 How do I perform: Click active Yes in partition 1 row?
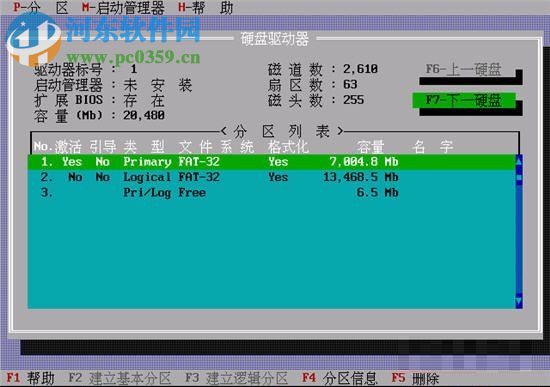(72, 162)
